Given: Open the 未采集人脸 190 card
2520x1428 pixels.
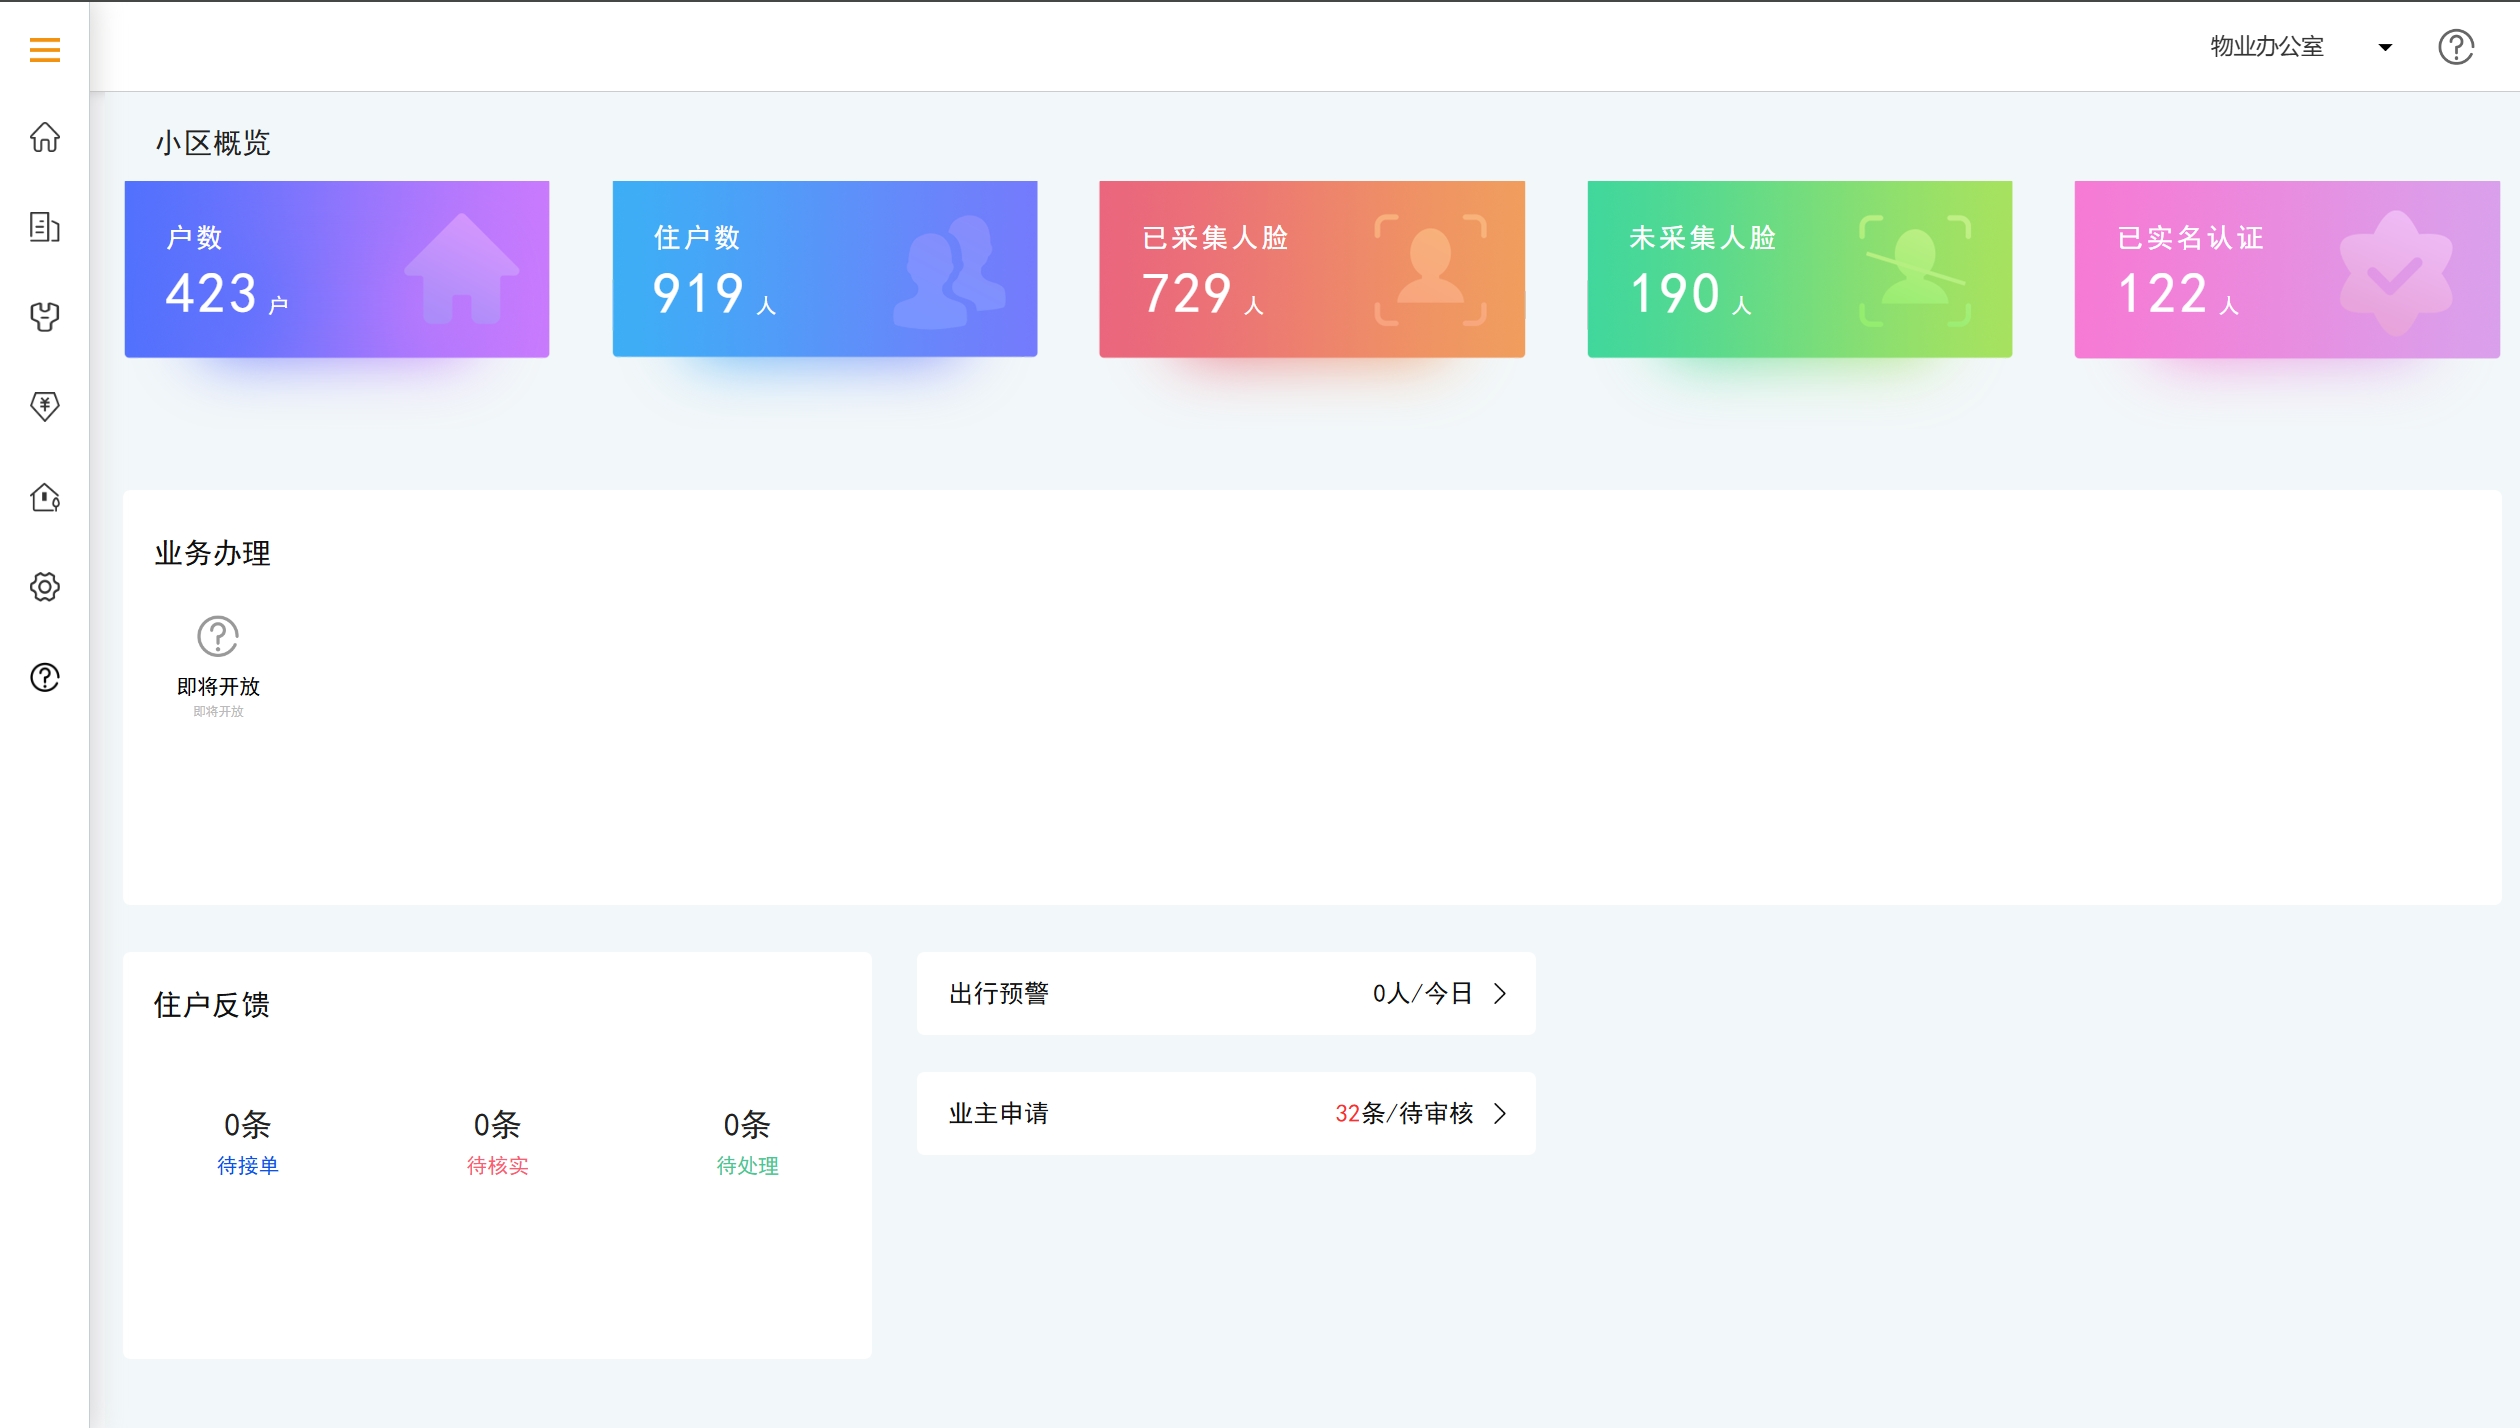Looking at the screenshot, I should 1800,269.
